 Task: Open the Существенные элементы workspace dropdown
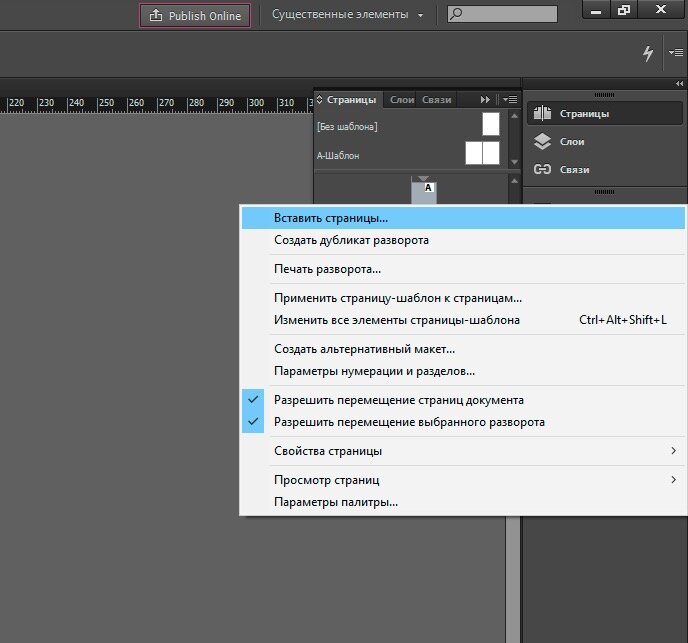tap(347, 14)
